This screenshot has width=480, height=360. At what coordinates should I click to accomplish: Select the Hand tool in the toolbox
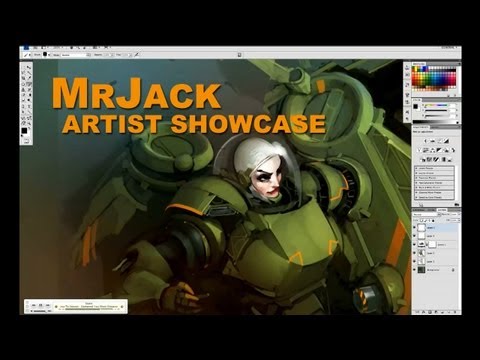23,123
